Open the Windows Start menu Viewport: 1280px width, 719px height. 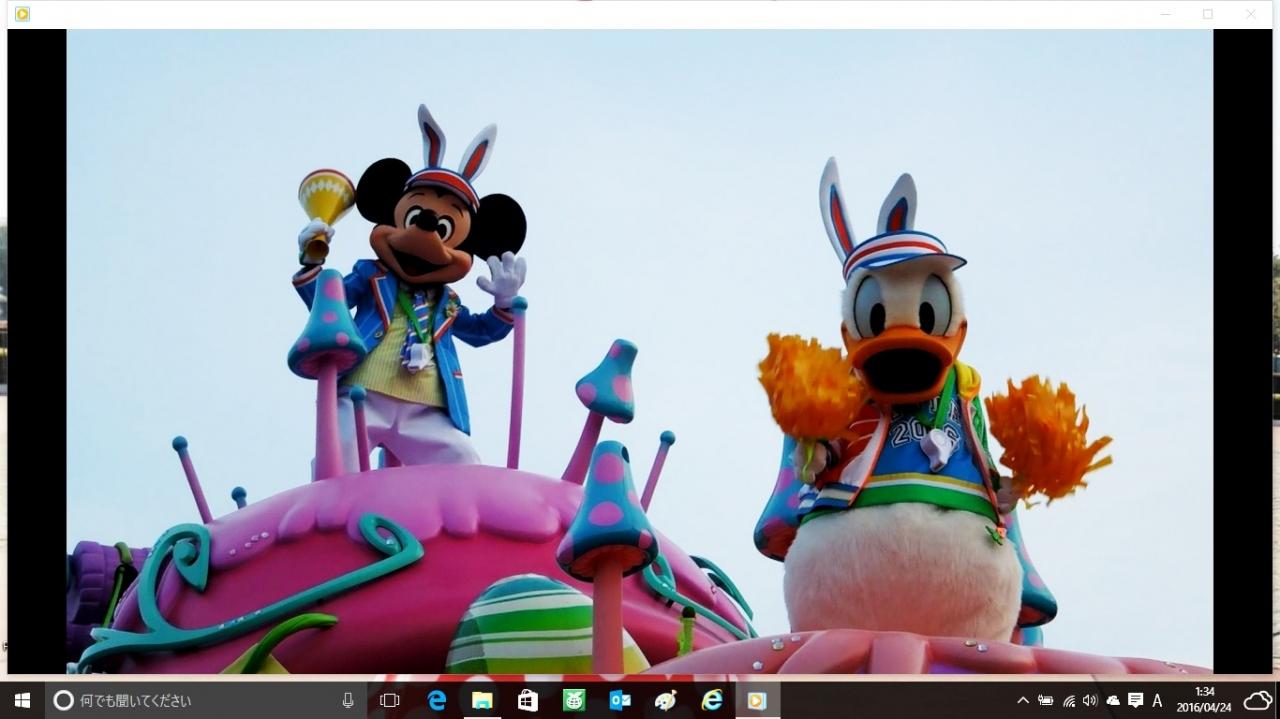point(22,701)
